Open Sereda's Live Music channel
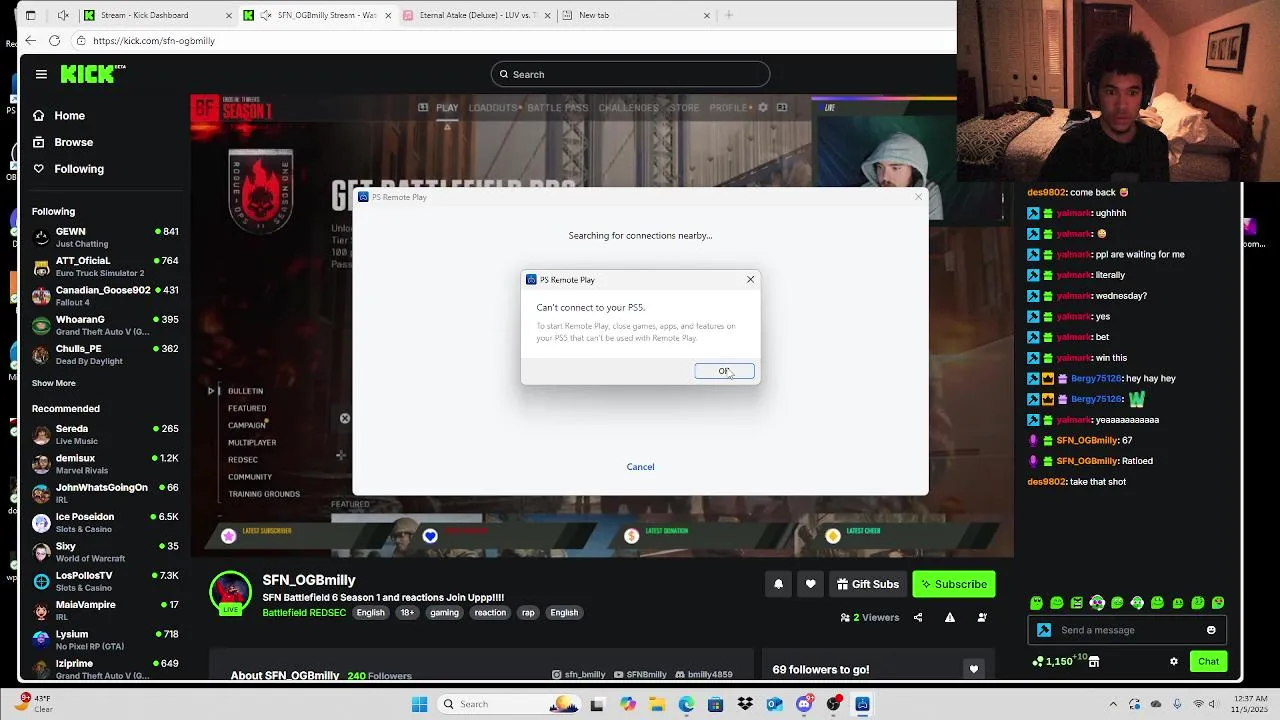 point(105,434)
